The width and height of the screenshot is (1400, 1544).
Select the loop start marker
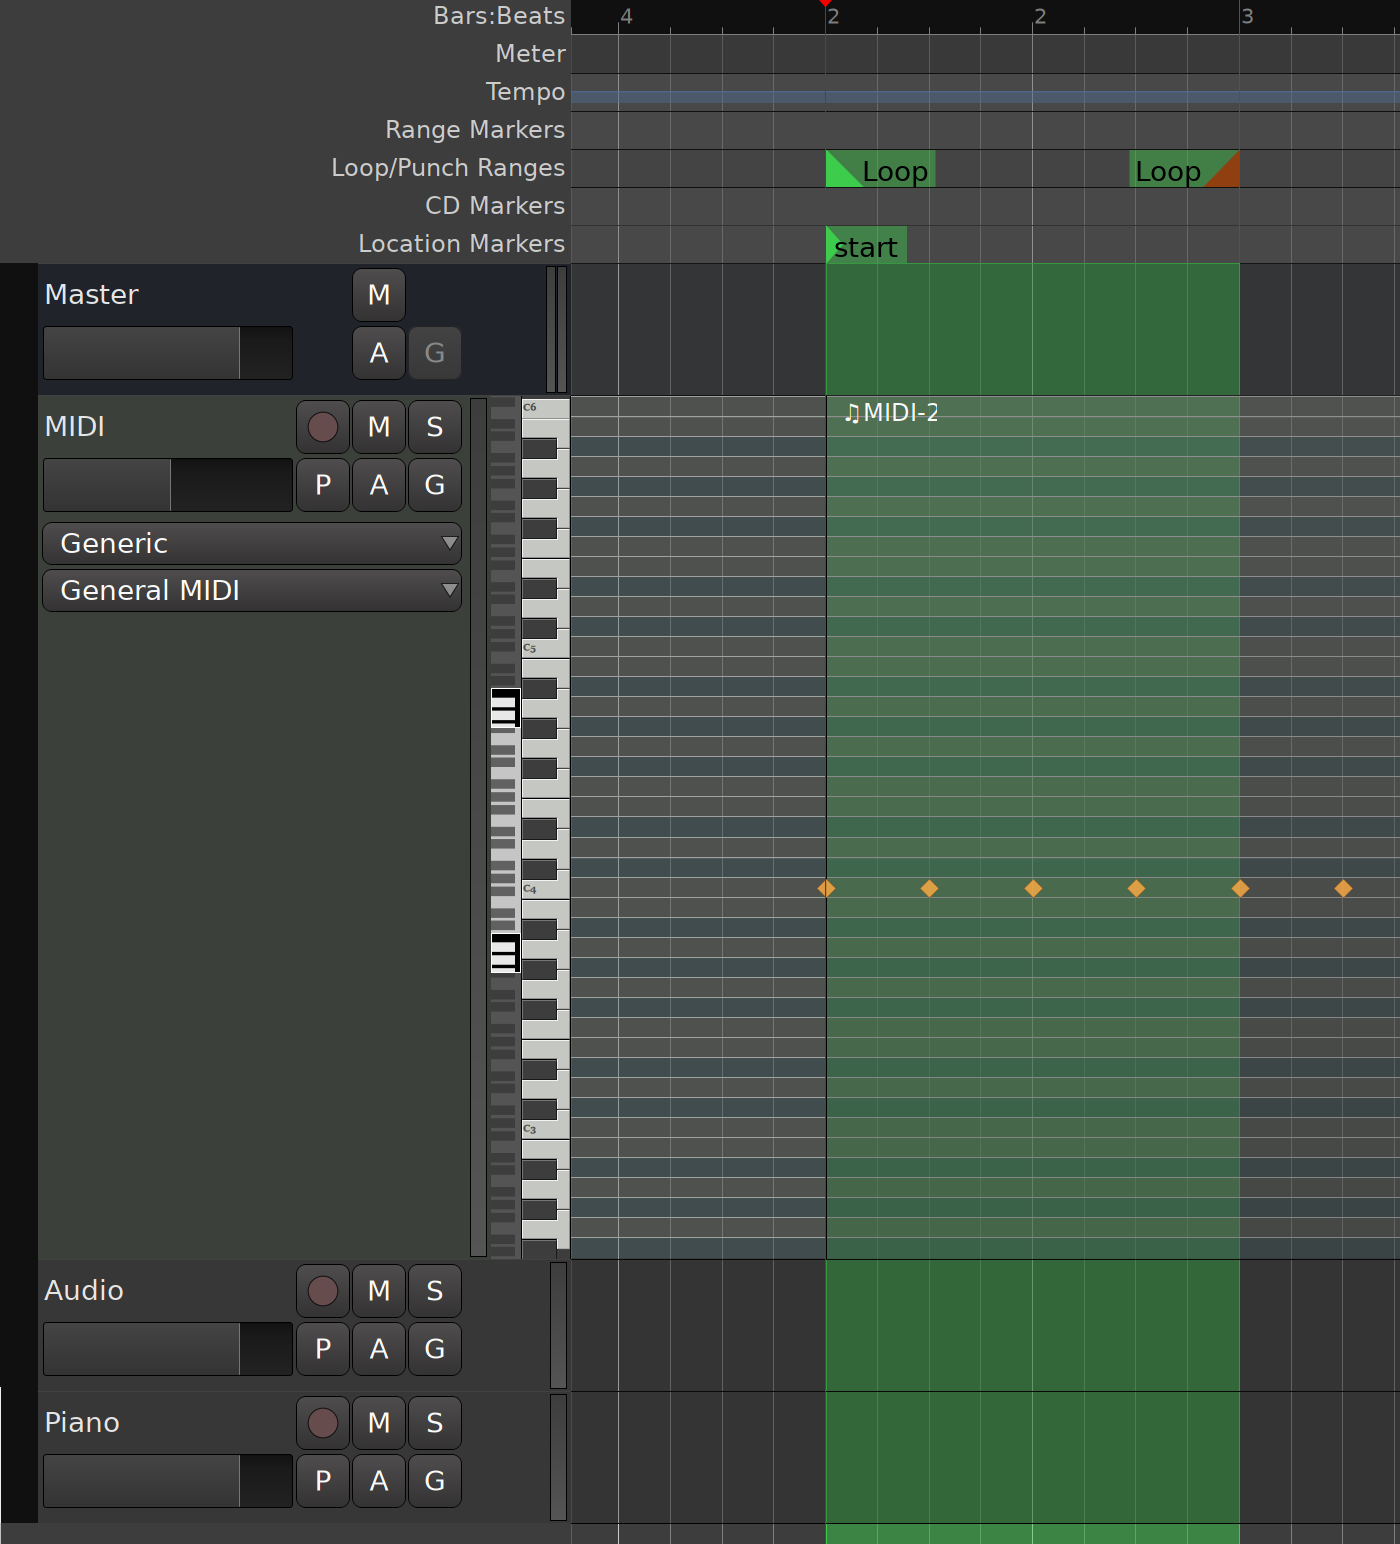[880, 170]
